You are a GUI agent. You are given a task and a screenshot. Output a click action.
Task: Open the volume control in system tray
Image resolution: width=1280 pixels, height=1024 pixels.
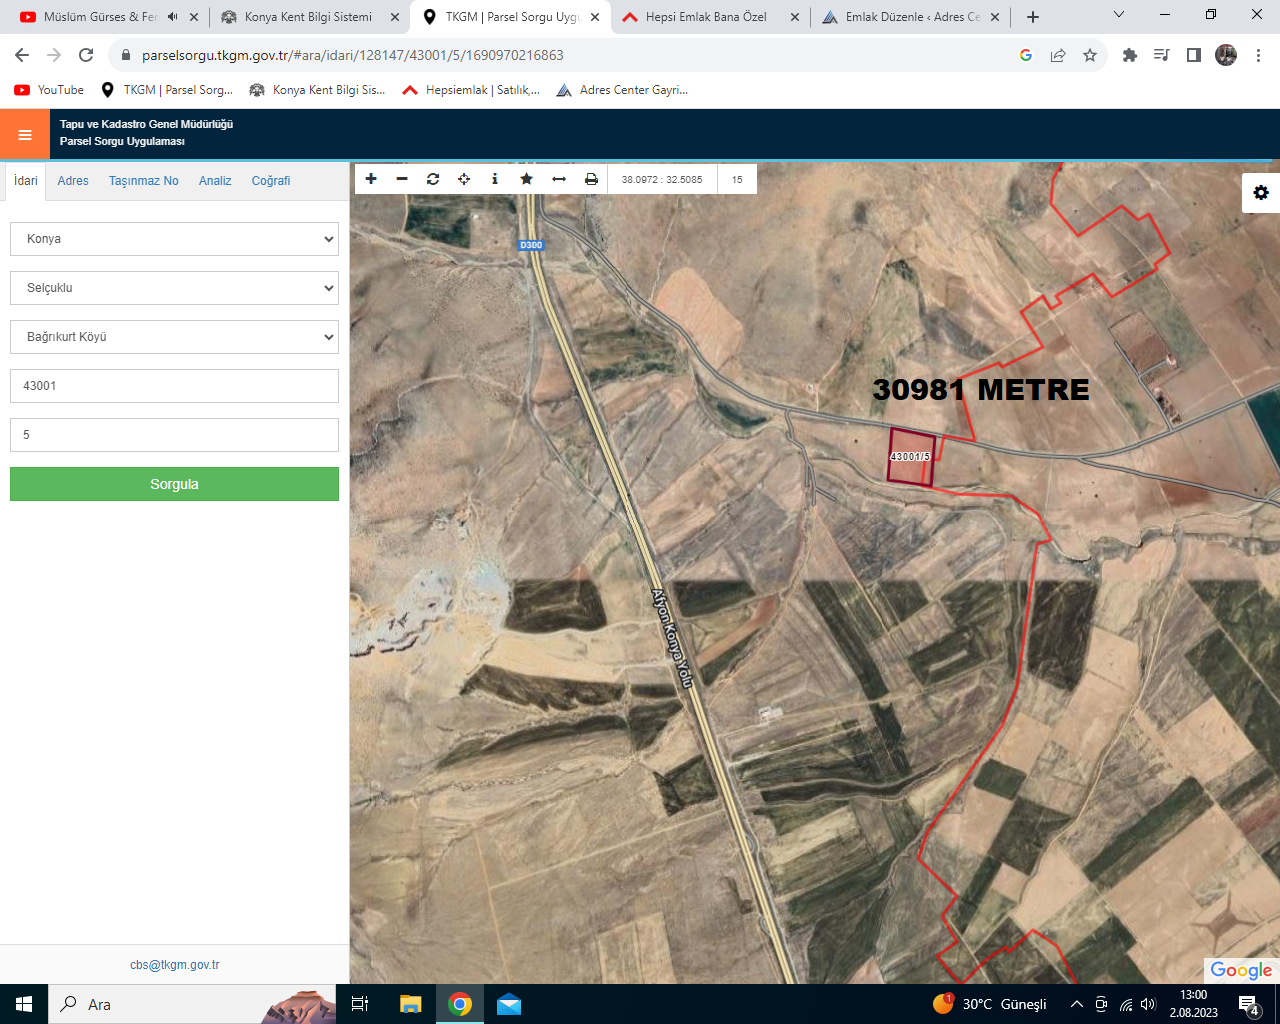pyautogui.click(x=1149, y=1004)
